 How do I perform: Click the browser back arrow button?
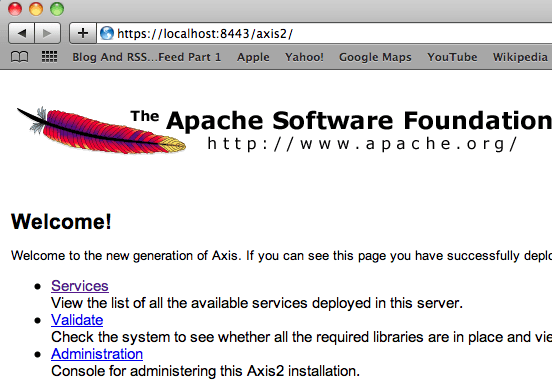pos(21,33)
